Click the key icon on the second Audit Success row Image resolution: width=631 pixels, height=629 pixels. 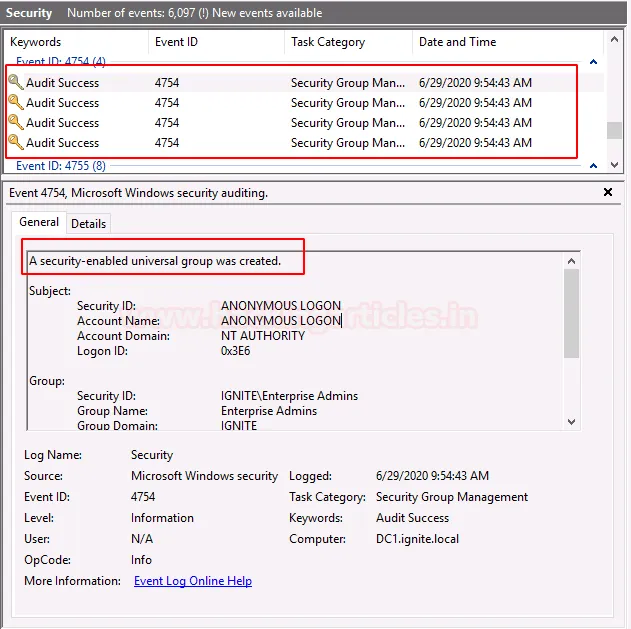tap(16, 103)
